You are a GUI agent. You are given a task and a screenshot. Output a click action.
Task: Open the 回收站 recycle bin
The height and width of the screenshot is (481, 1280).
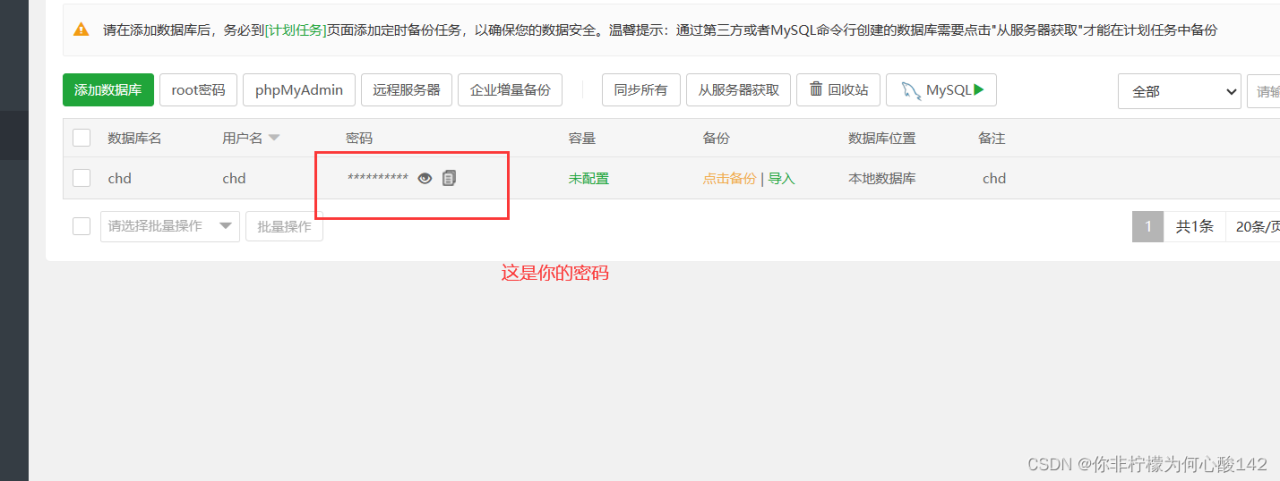pos(839,90)
